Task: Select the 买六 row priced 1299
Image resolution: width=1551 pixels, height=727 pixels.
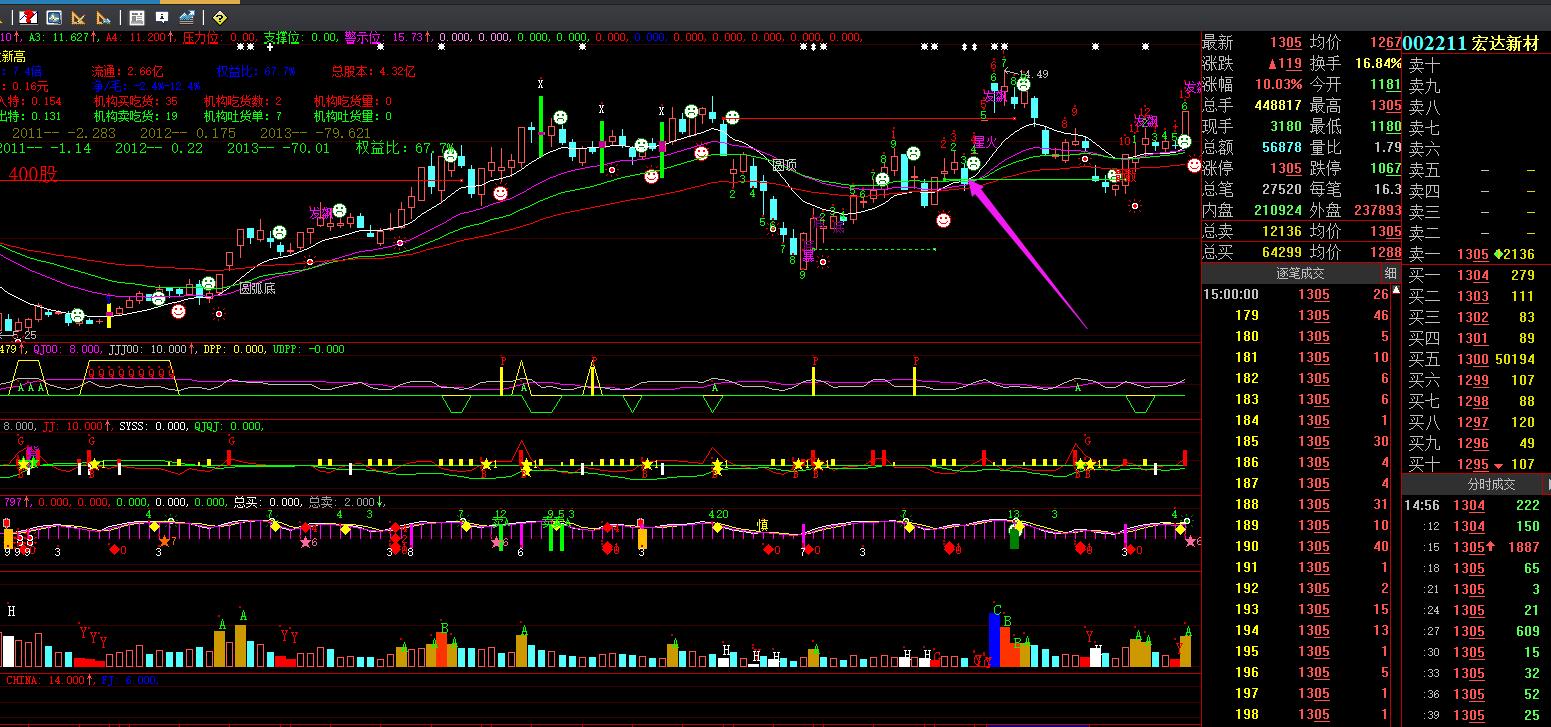Action: (x=1476, y=380)
